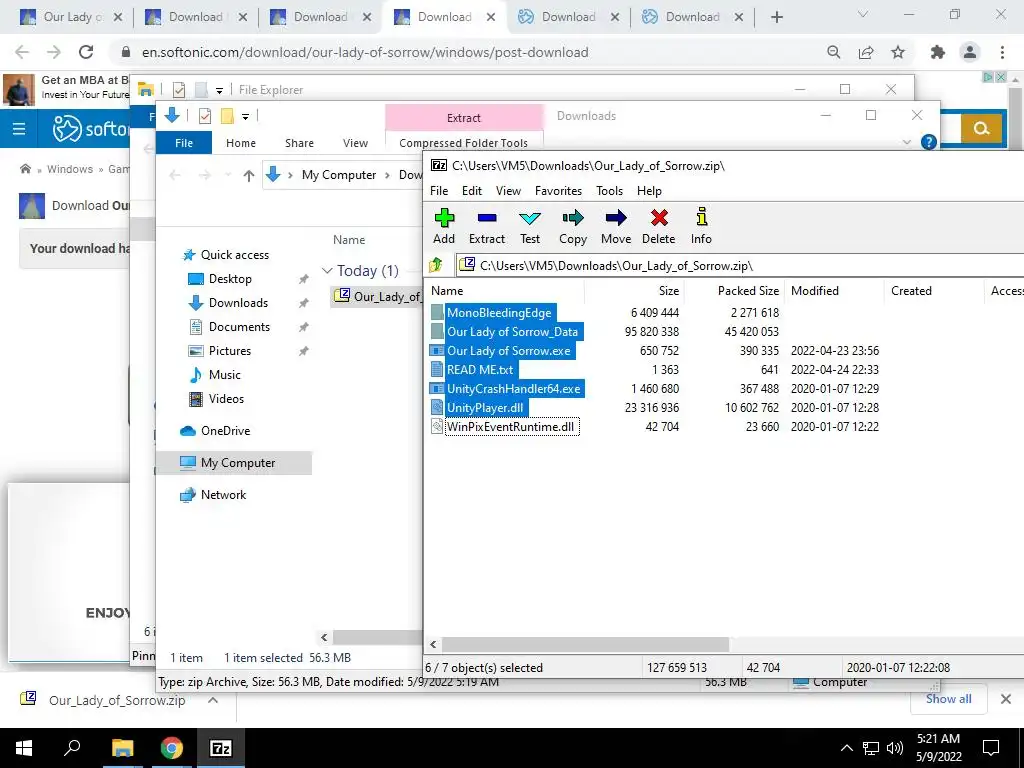This screenshot has width=1024, height=768.
Task: Open Share tab in Downloads Explorer ribbon
Action: [x=299, y=142]
